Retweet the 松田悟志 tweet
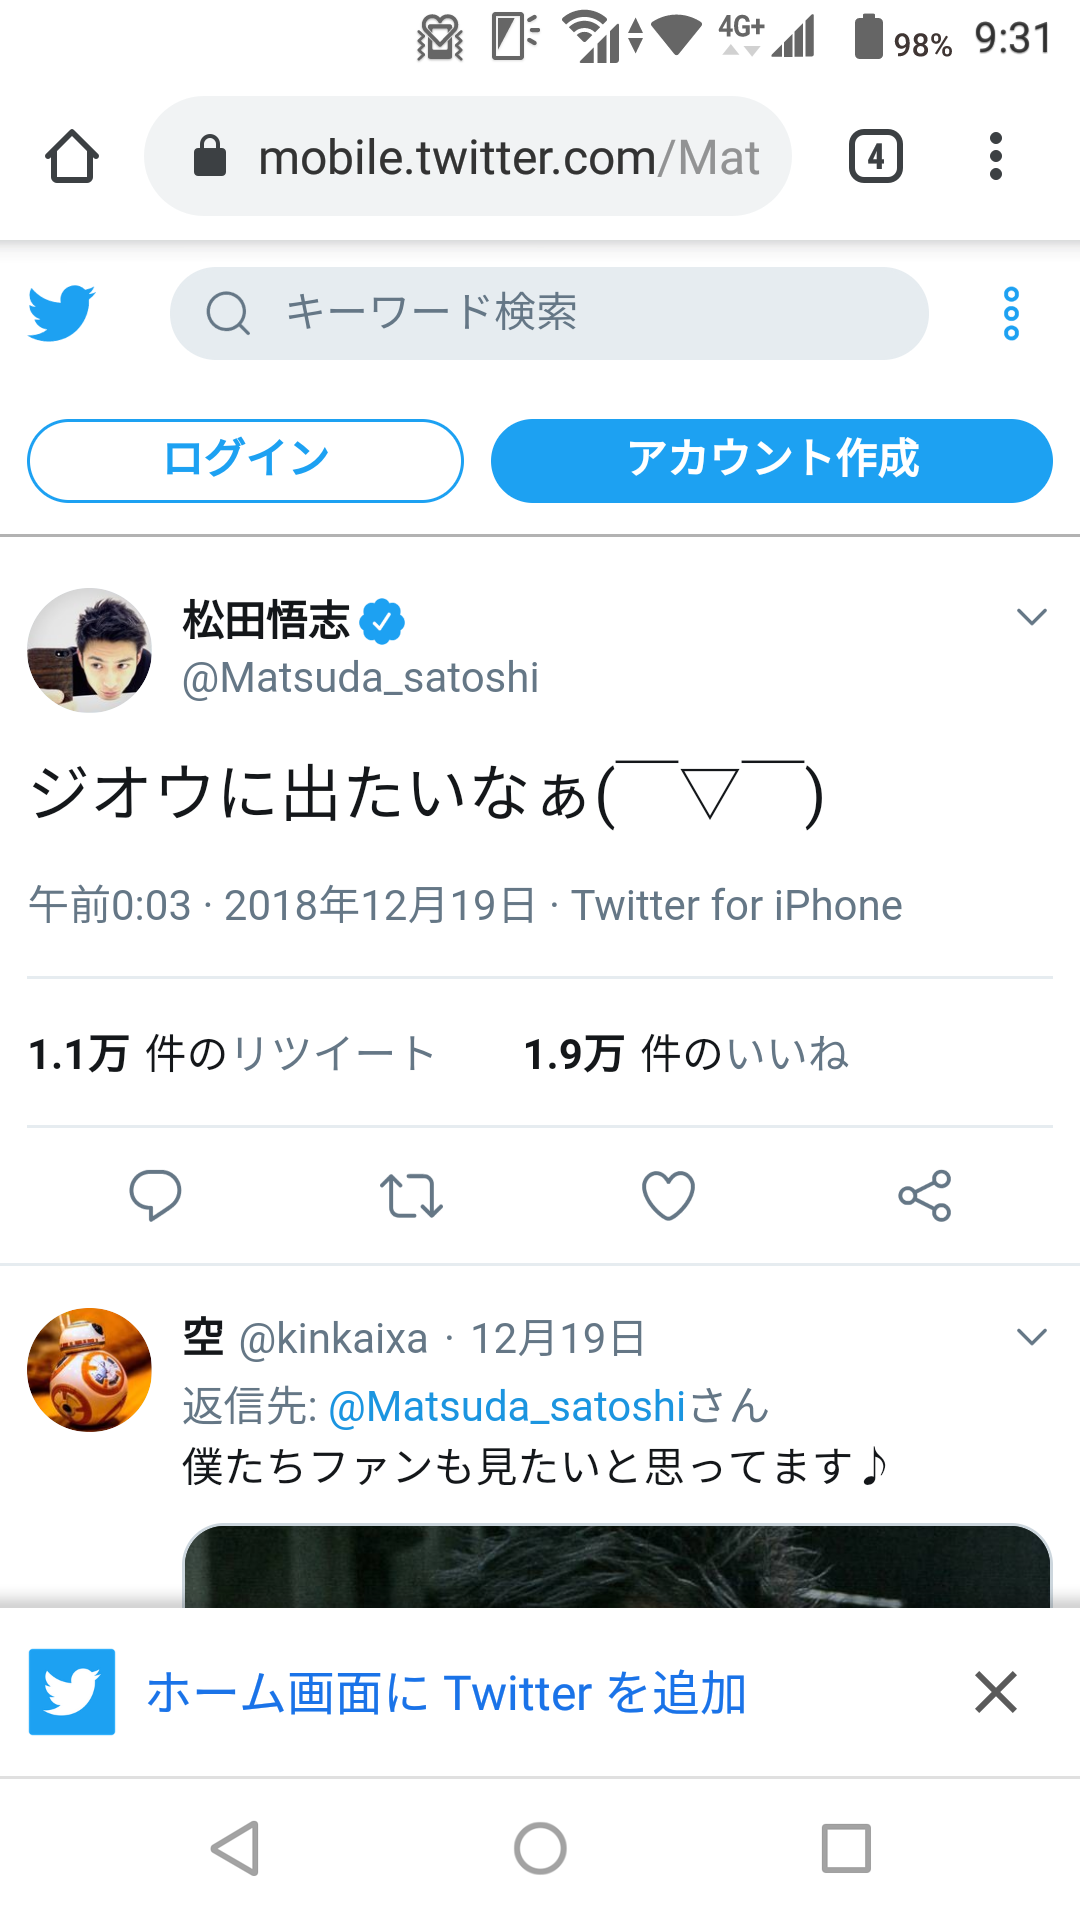The image size is (1080, 1920). 411,1195
